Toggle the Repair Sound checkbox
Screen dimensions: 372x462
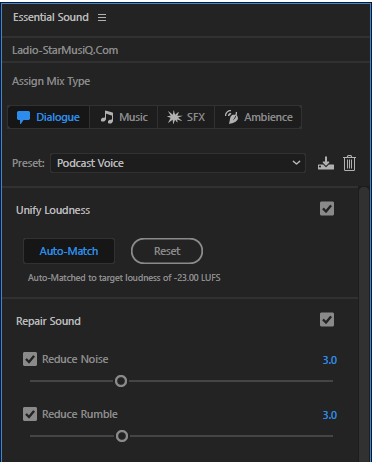coord(327,320)
